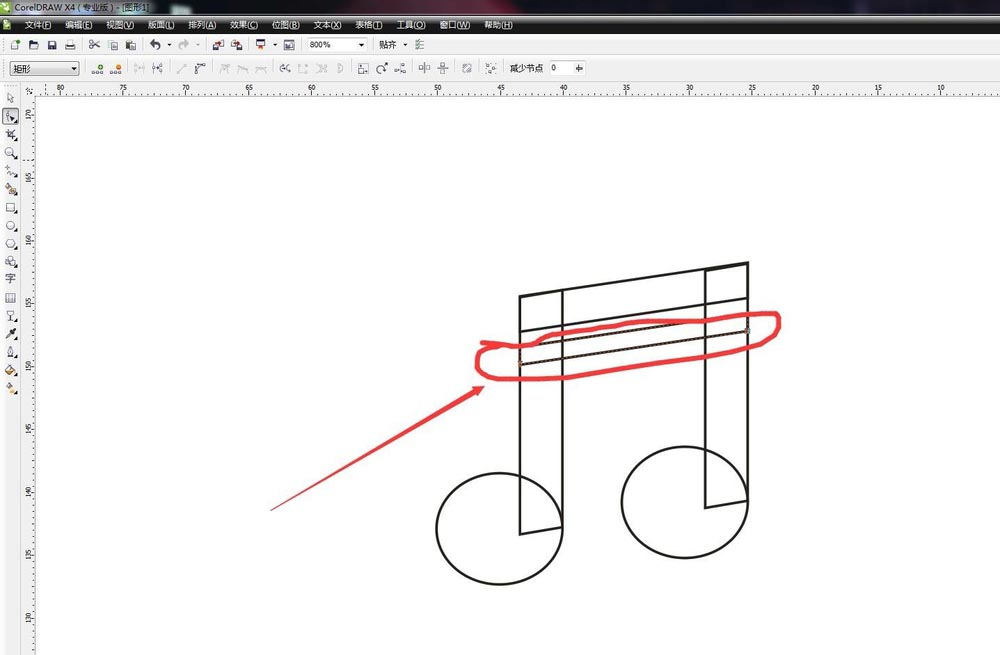Open the 矩形 selection mode dropdown
The width and height of the screenshot is (1000, 655).
pos(74,68)
